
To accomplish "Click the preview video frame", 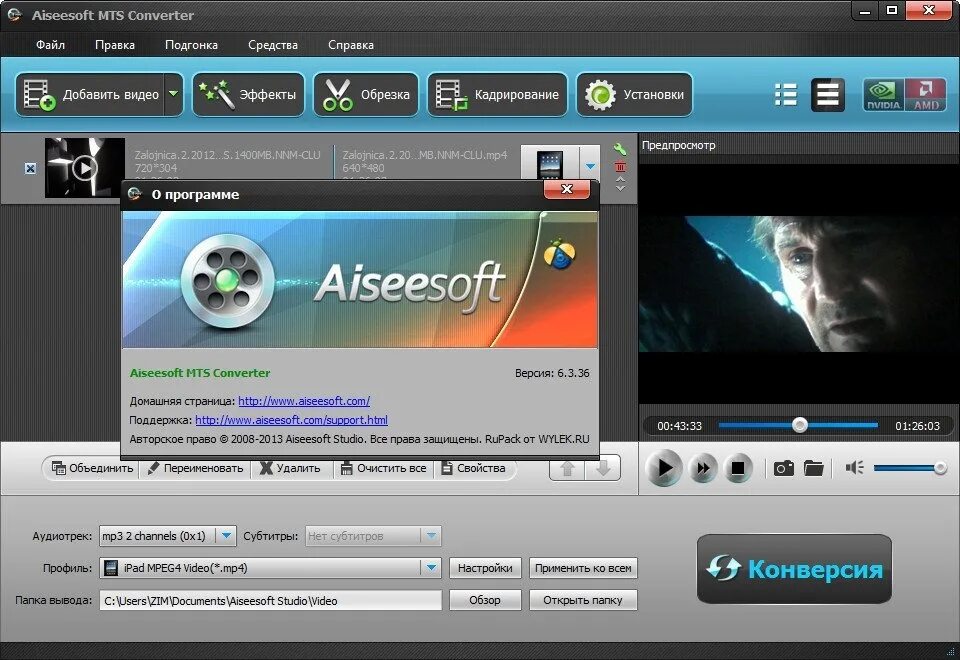I will tap(798, 283).
